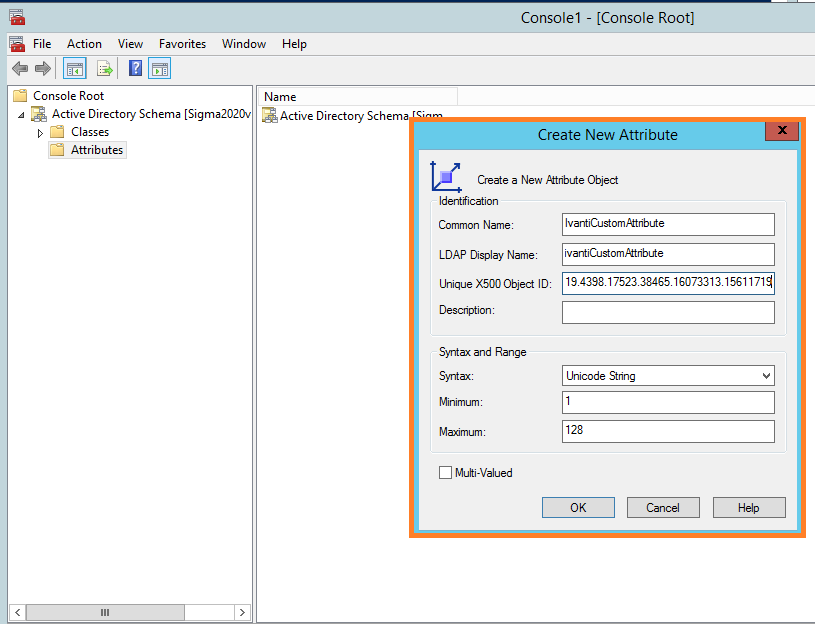Image resolution: width=815 pixels, height=624 pixels.
Task: Enable the Multi-Valued checkbox
Action: click(445, 472)
